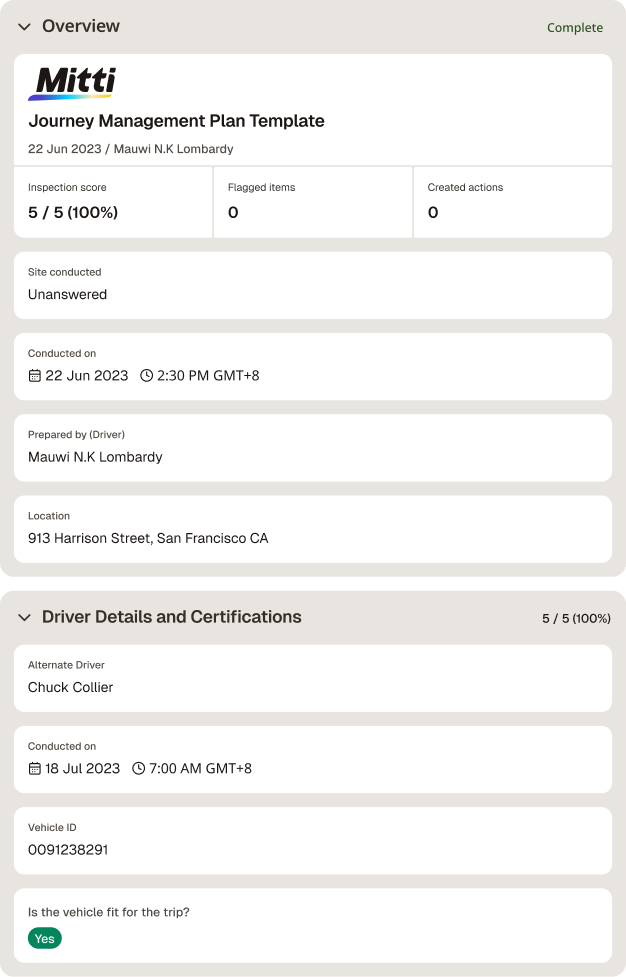This screenshot has width=626, height=977.
Task: Select the Vehicle ID 0091238291 field
Action: (313, 841)
